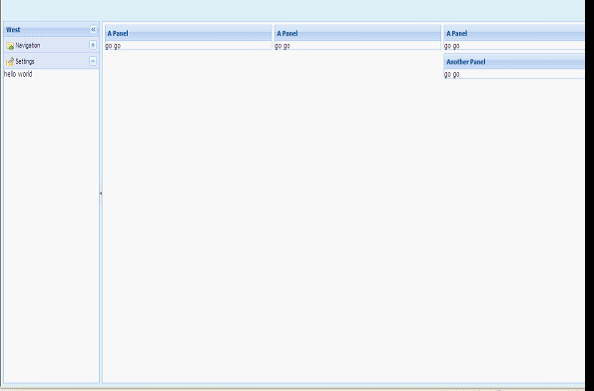Viewport: 594px width, 391px height.
Task: Click the Navigation folder icon
Action: pos(10,46)
